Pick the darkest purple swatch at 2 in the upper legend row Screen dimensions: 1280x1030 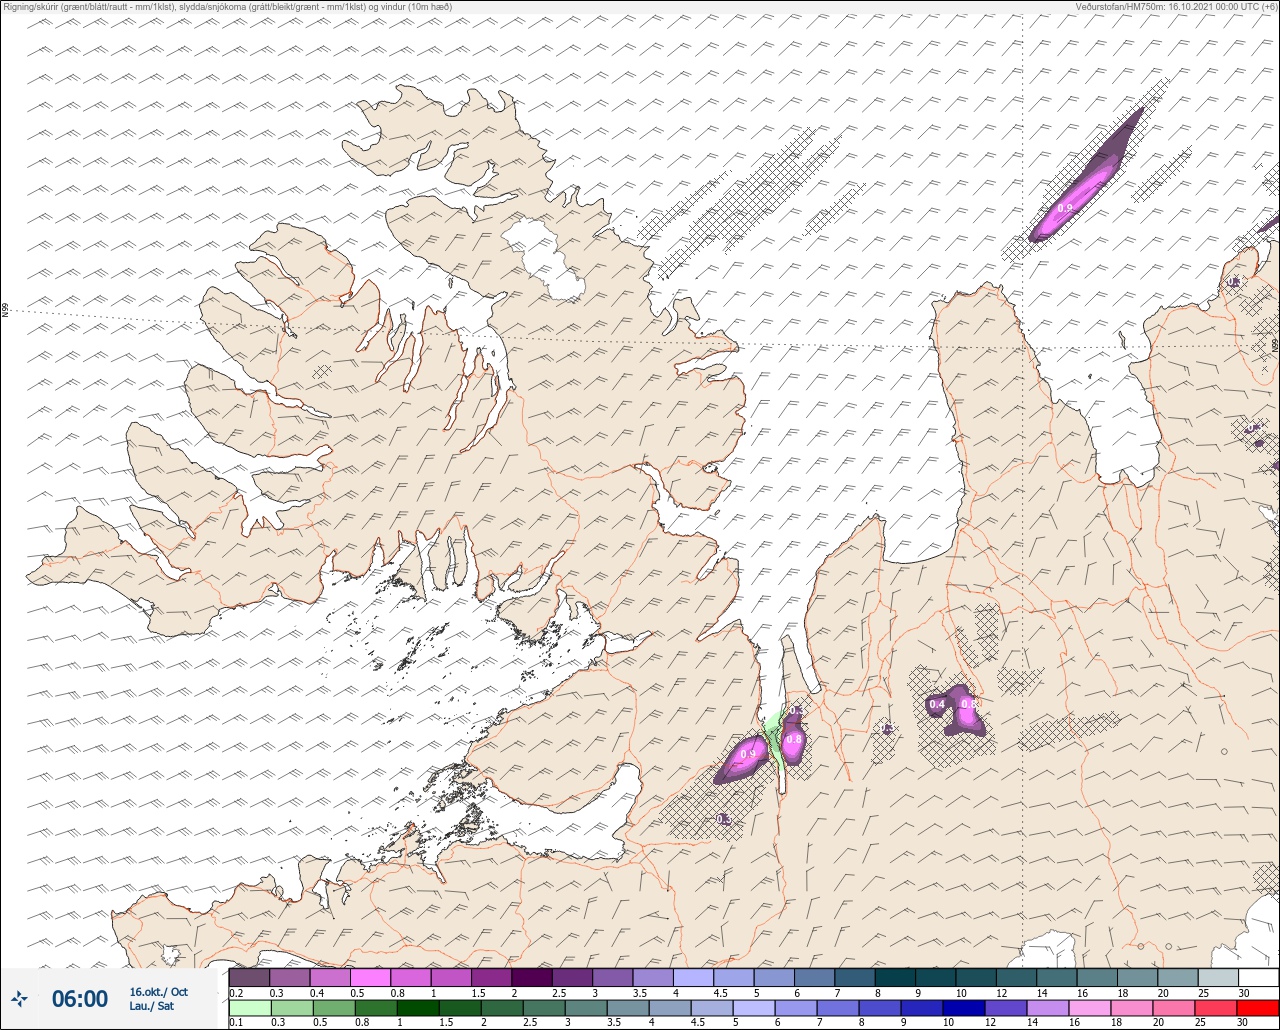[531, 977]
